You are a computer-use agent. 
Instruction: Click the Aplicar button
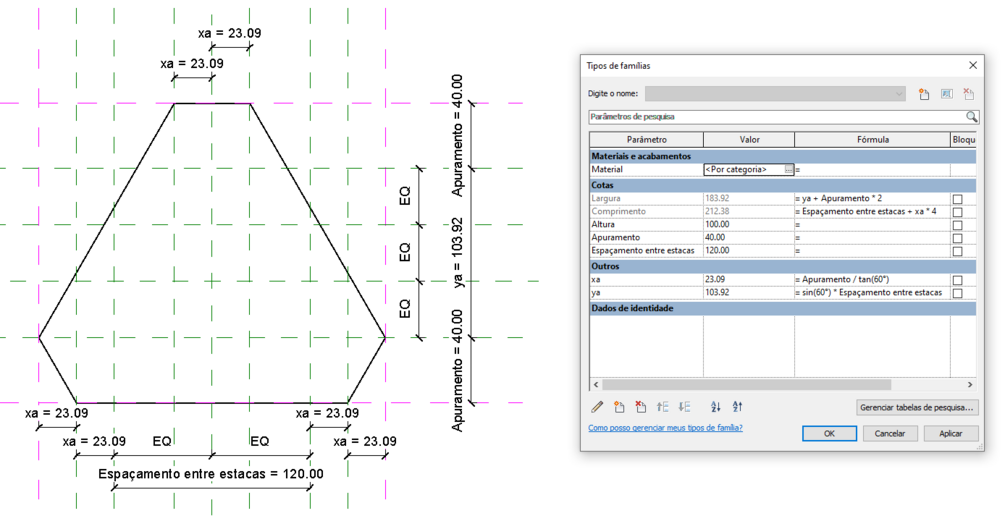pyautogui.click(x=951, y=433)
